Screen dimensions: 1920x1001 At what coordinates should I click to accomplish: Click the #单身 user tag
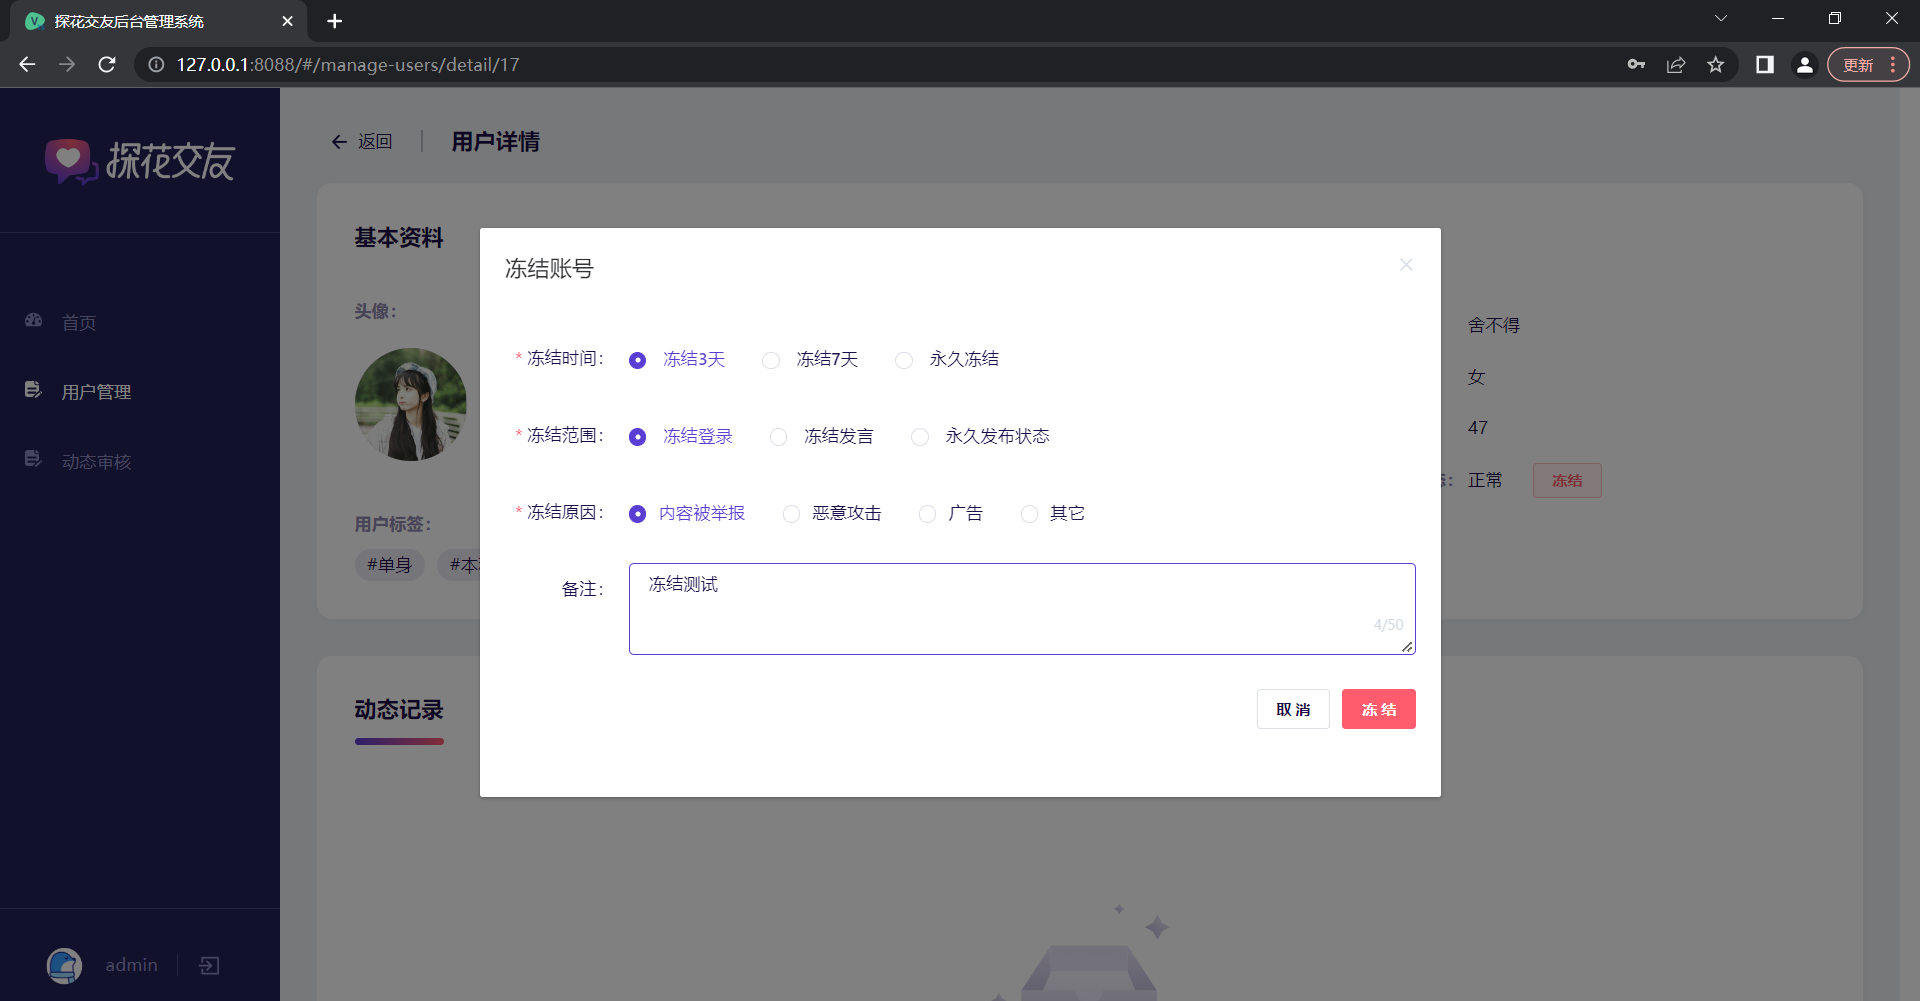coord(390,565)
